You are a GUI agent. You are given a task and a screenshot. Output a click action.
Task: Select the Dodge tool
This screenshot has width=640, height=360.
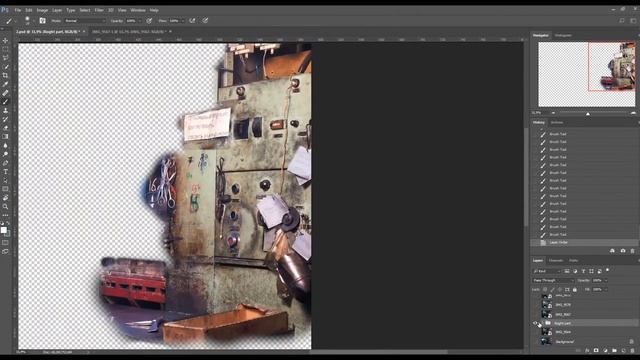pos(5,154)
